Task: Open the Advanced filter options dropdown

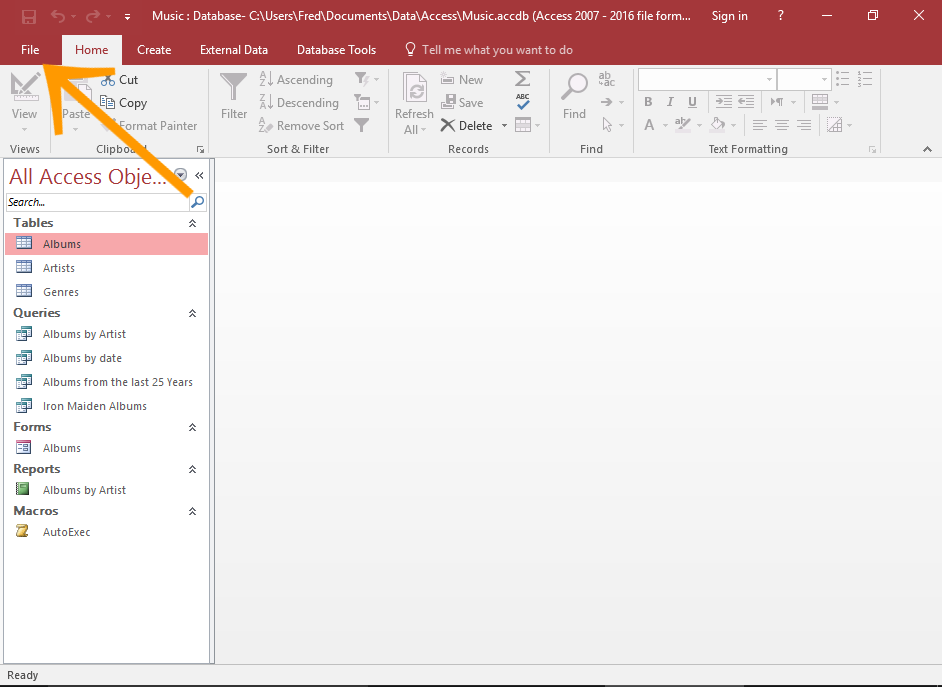Action: point(367,102)
